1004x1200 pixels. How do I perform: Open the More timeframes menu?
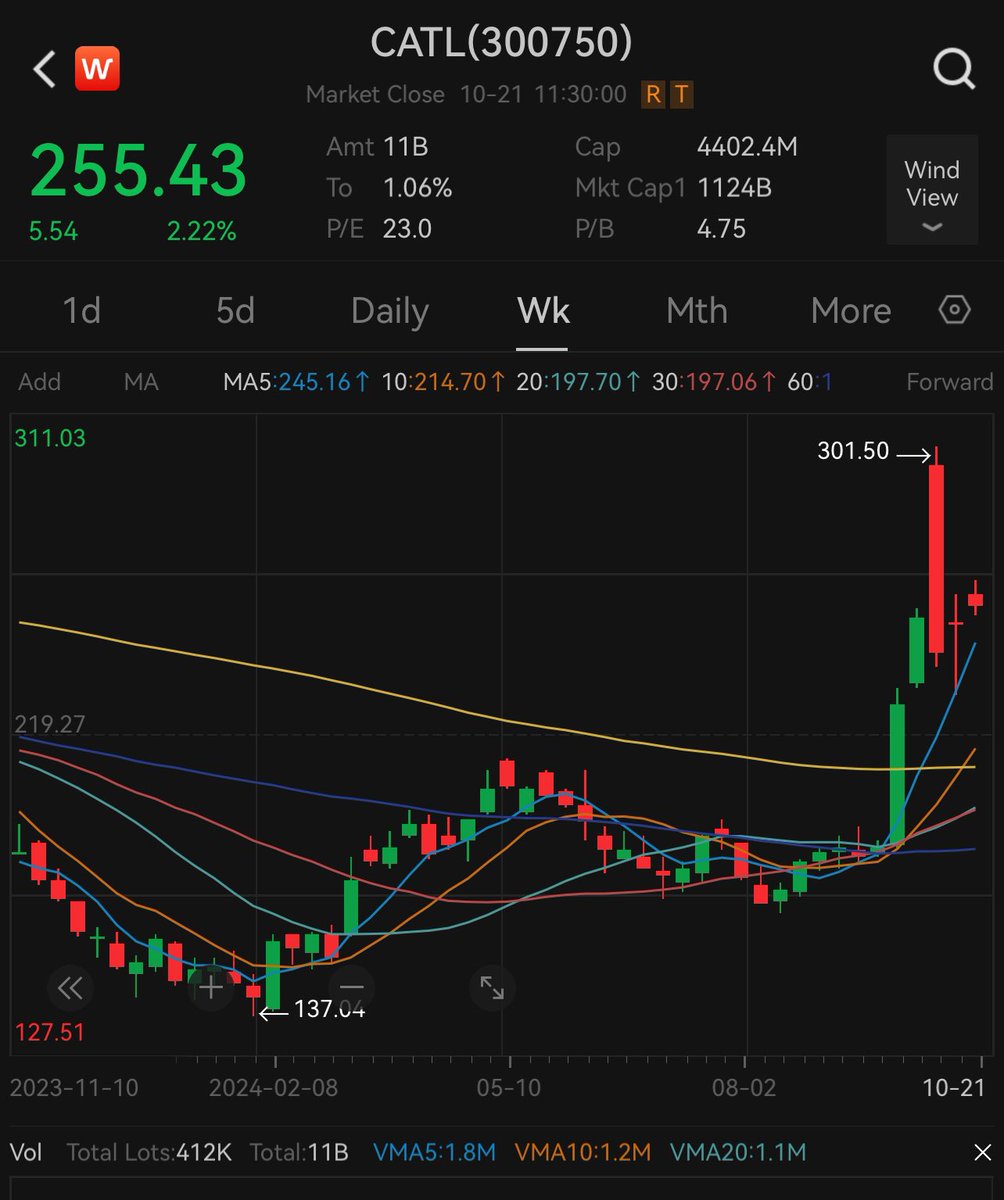coord(851,311)
